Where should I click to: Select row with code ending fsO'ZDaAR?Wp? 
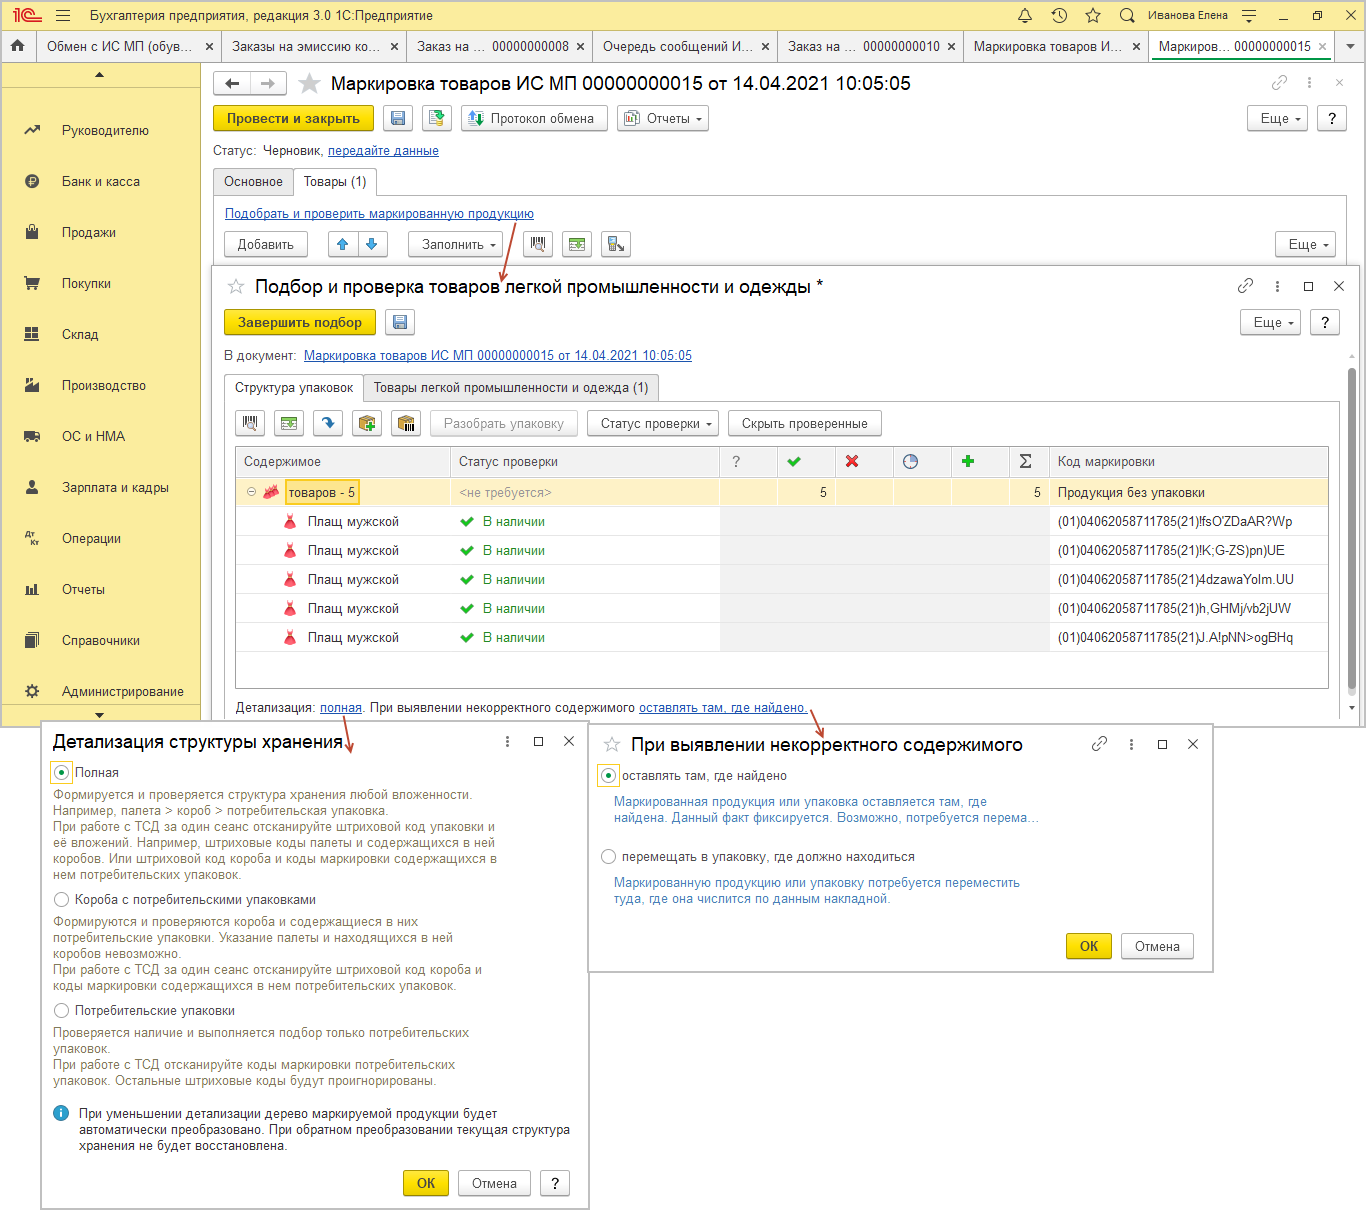pyautogui.click(x=782, y=521)
